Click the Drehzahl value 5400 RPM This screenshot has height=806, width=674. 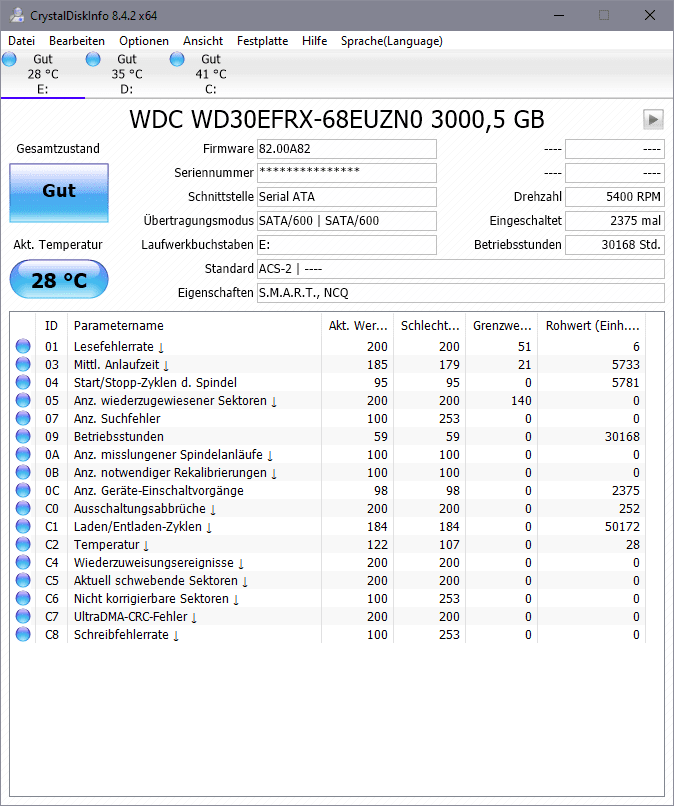615,197
